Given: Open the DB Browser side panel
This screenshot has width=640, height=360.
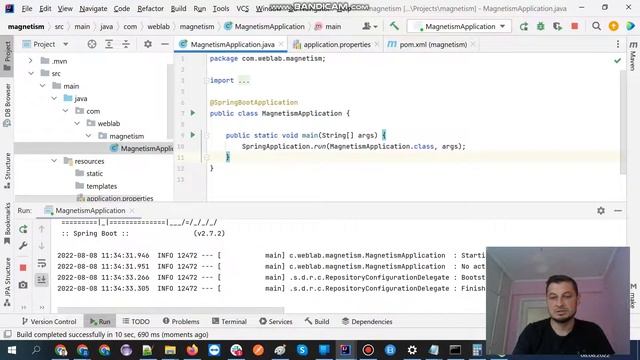Looking at the screenshot, I should coord(7,105).
